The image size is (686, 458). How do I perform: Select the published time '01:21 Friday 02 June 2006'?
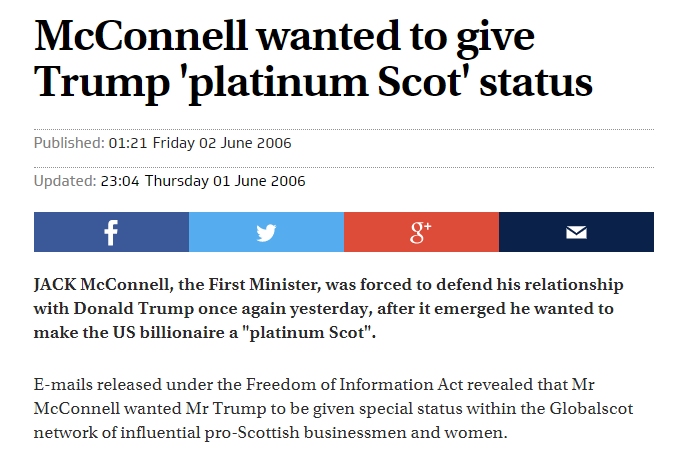click(x=200, y=143)
